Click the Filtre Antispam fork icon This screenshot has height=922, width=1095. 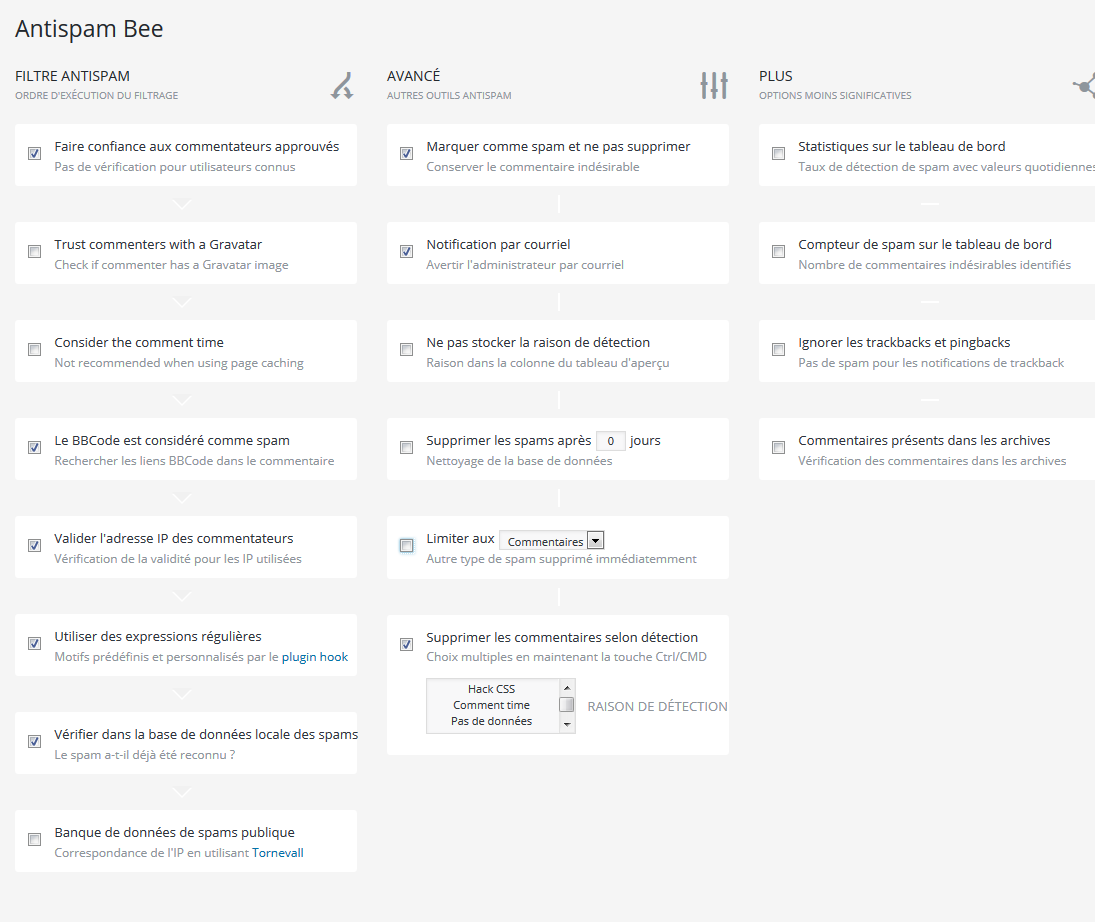[x=342, y=85]
